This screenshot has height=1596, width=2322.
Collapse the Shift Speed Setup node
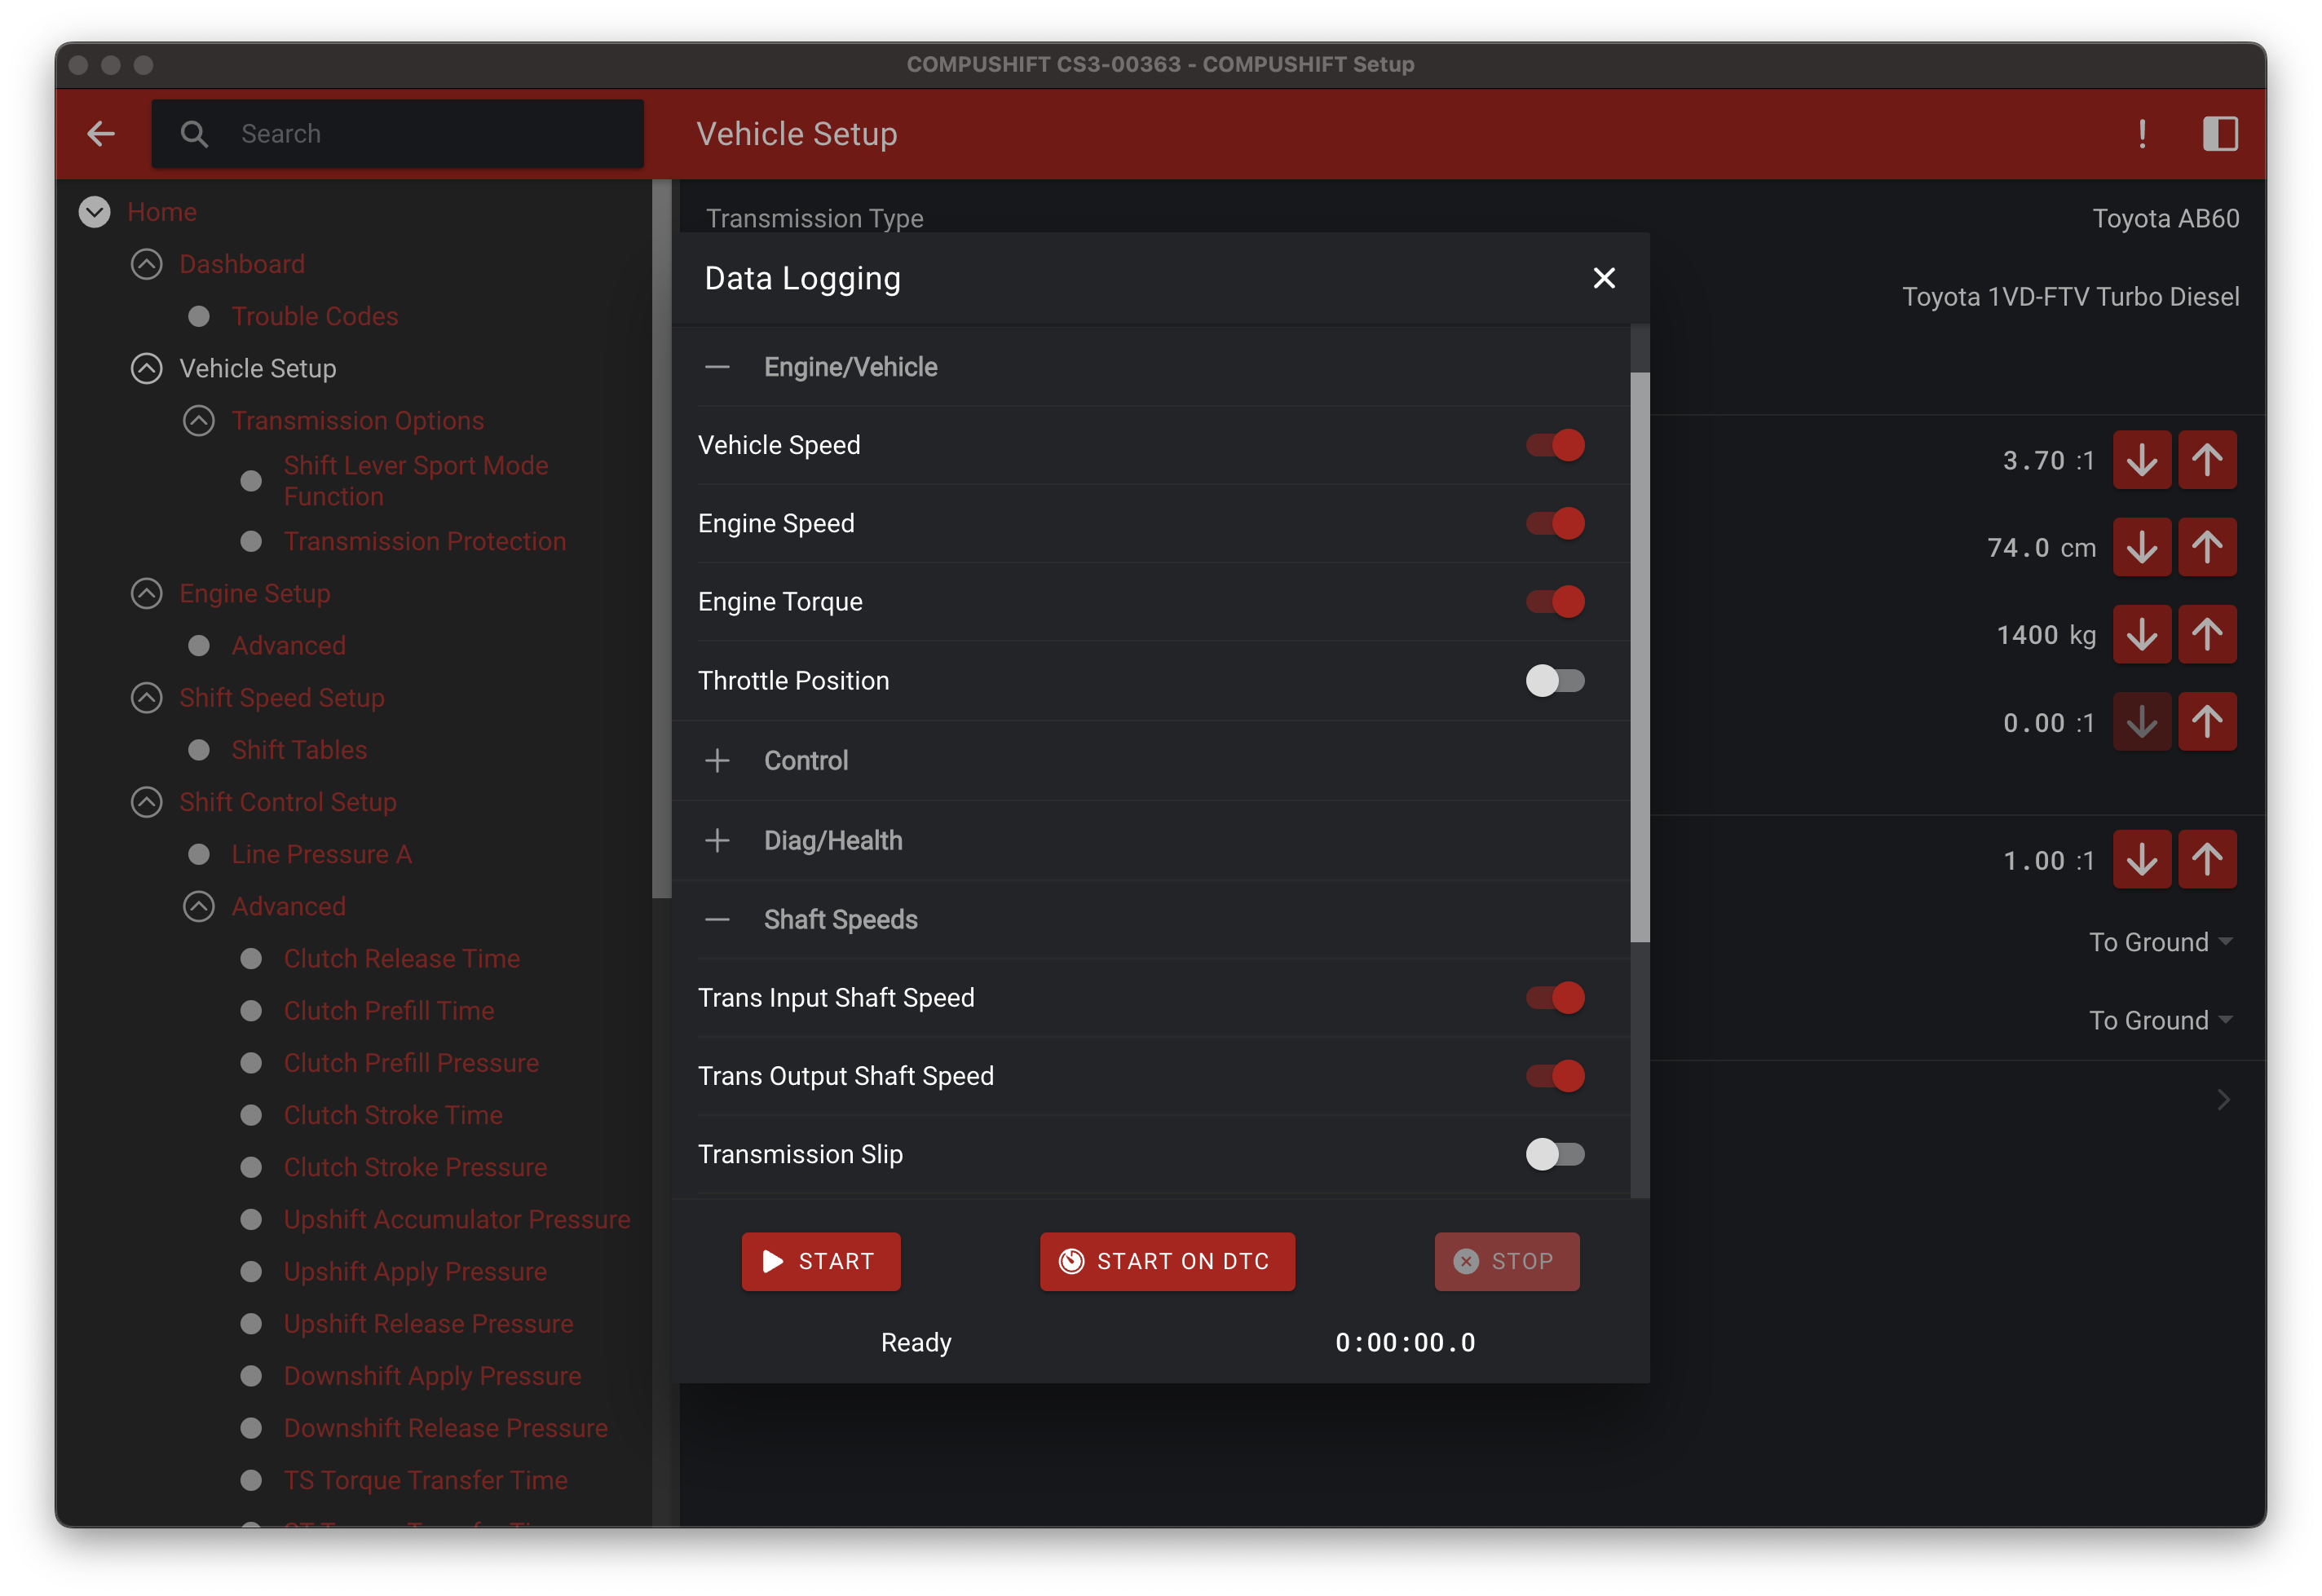click(146, 697)
